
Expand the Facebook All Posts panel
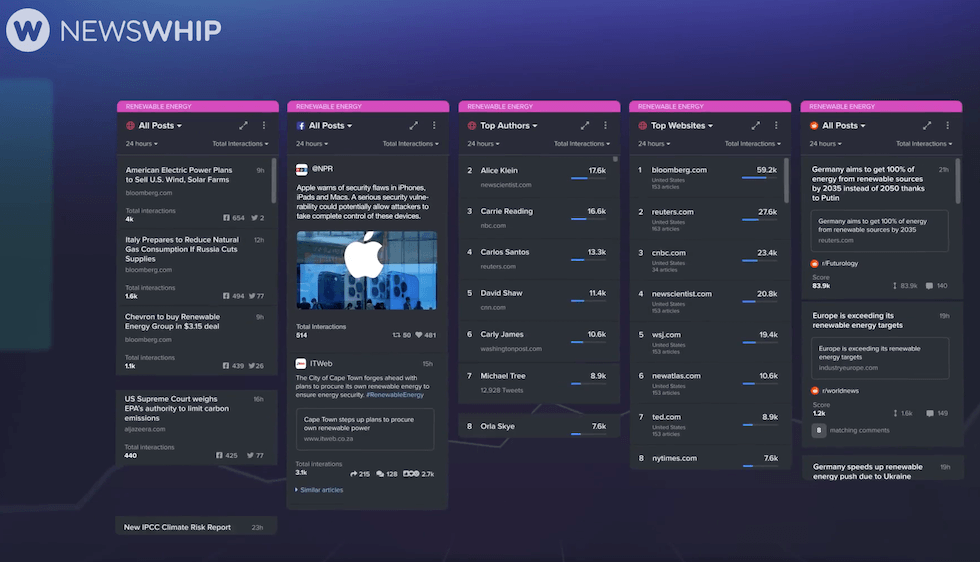(x=413, y=126)
